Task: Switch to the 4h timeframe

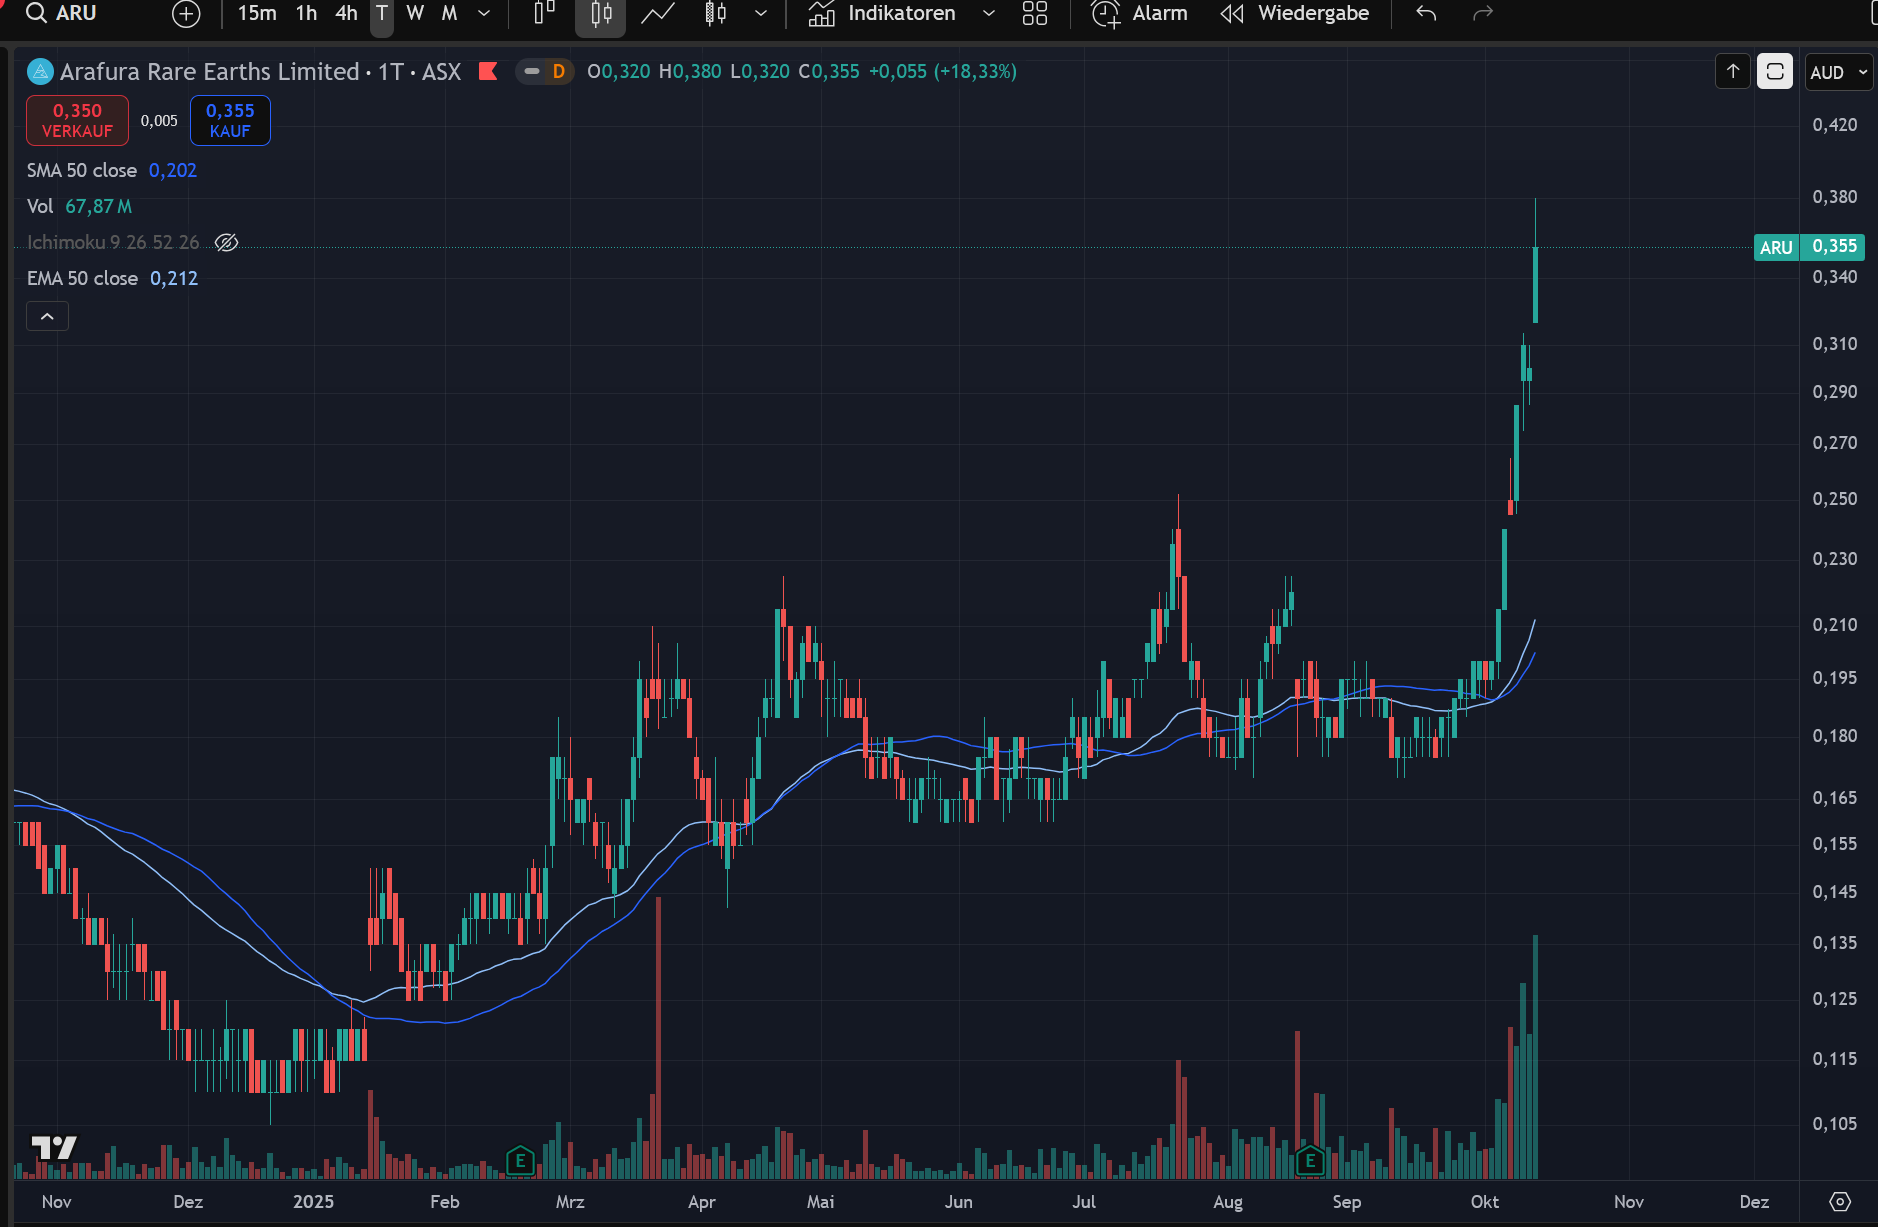Action: [x=346, y=13]
